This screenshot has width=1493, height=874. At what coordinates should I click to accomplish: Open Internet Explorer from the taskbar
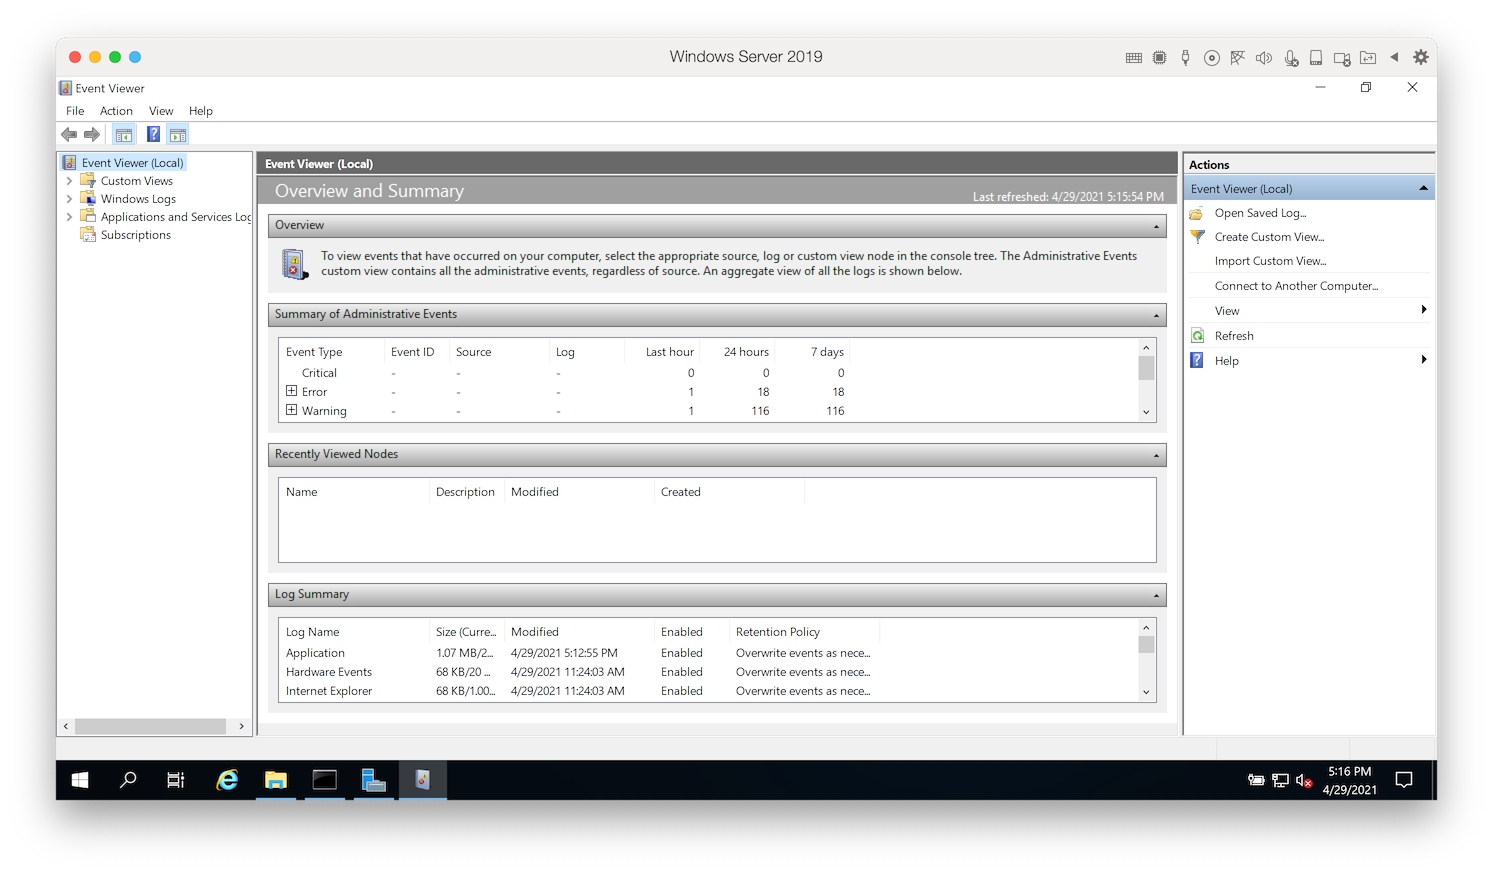tap(228, 780)
